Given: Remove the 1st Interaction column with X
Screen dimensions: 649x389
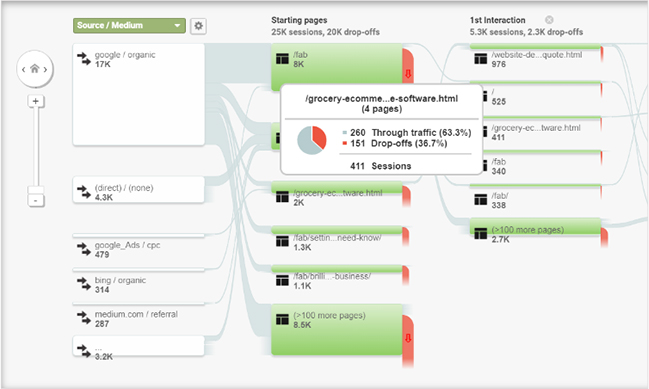Looking at the screenshot, I should point(549,20).
